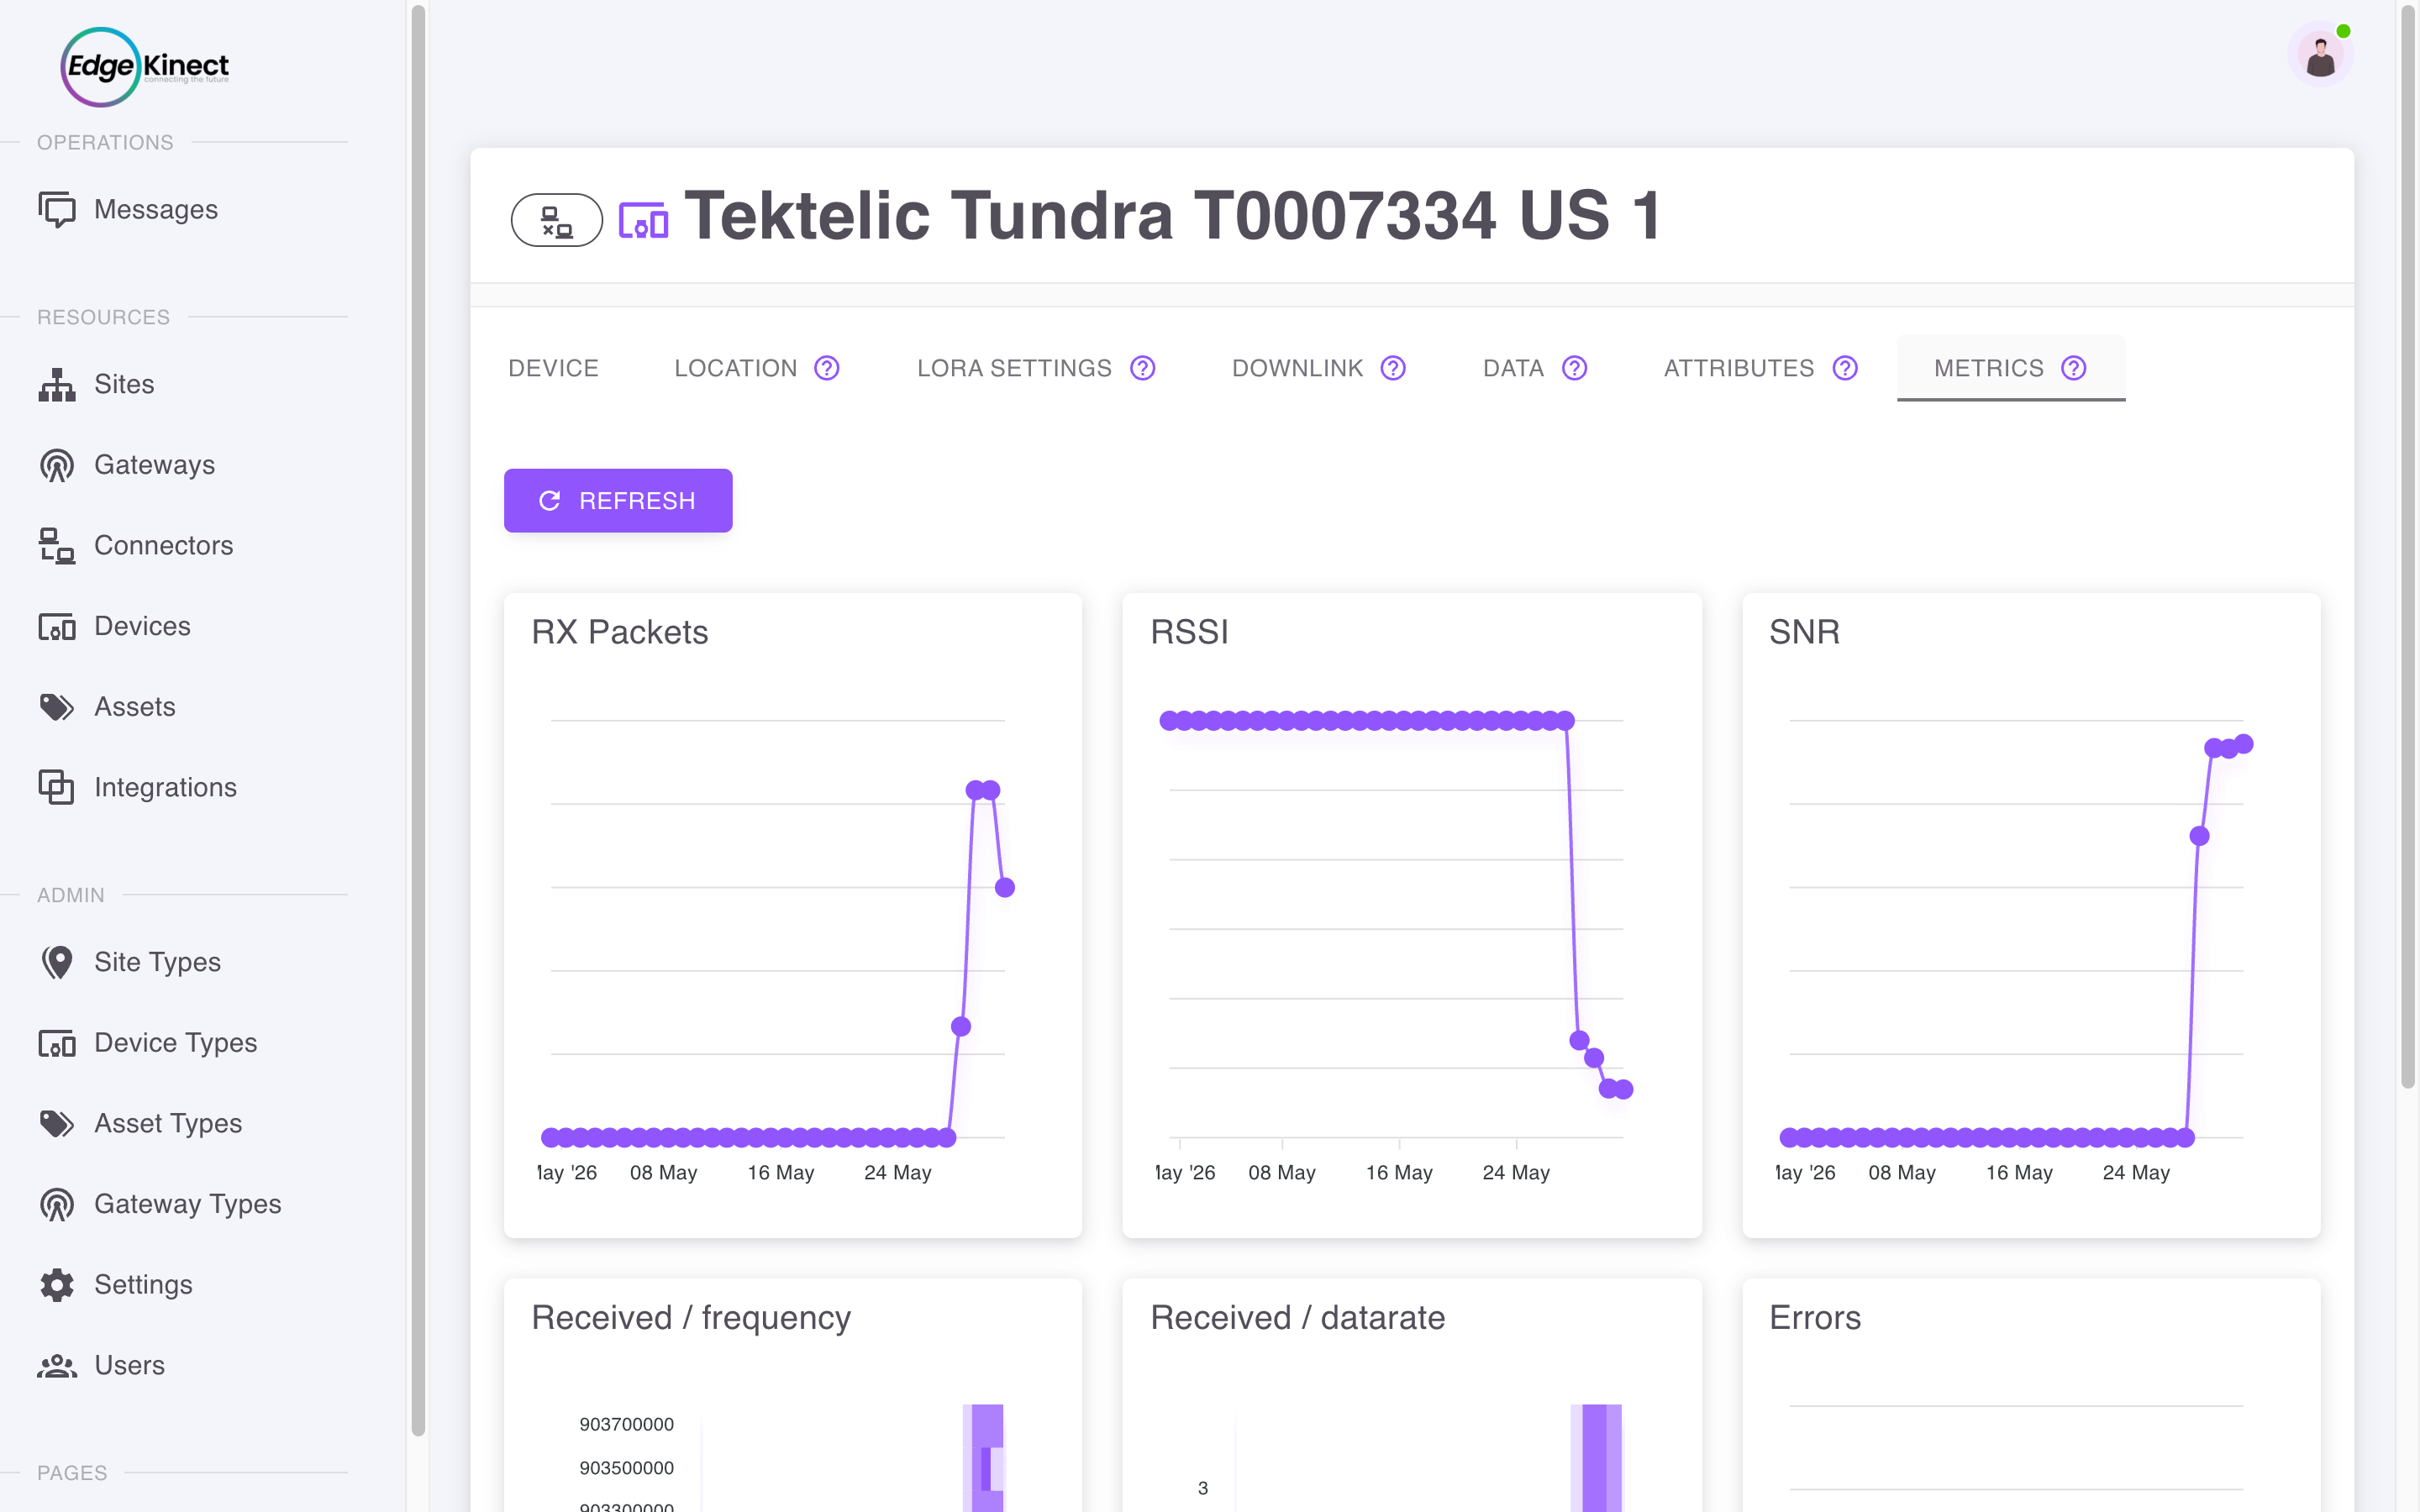
Task: Open the user avatar profile menu
Action: click(2320, 55)
